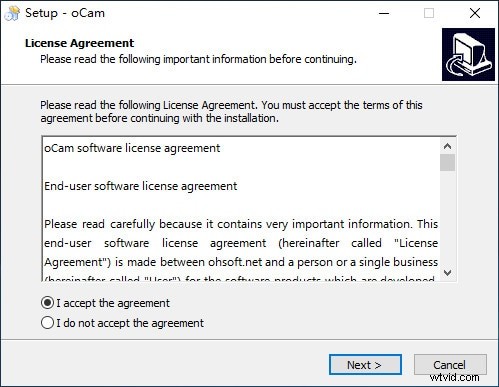
Task: Click the scrollbar track below the thumb
Action: click(x=448, y=218)
